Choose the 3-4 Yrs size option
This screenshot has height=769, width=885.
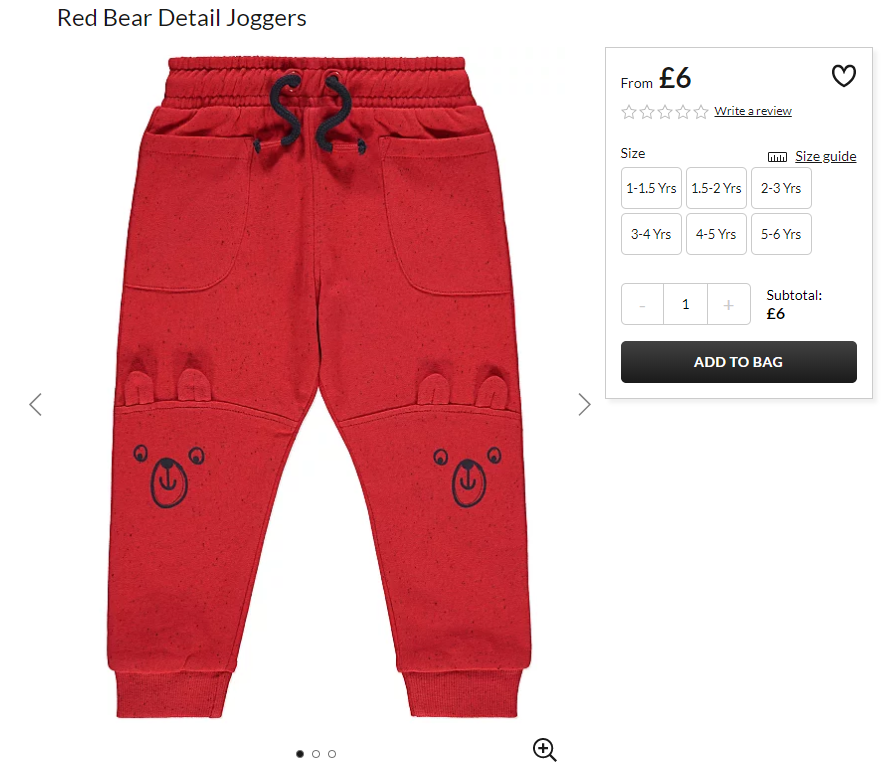coord(651,234)
